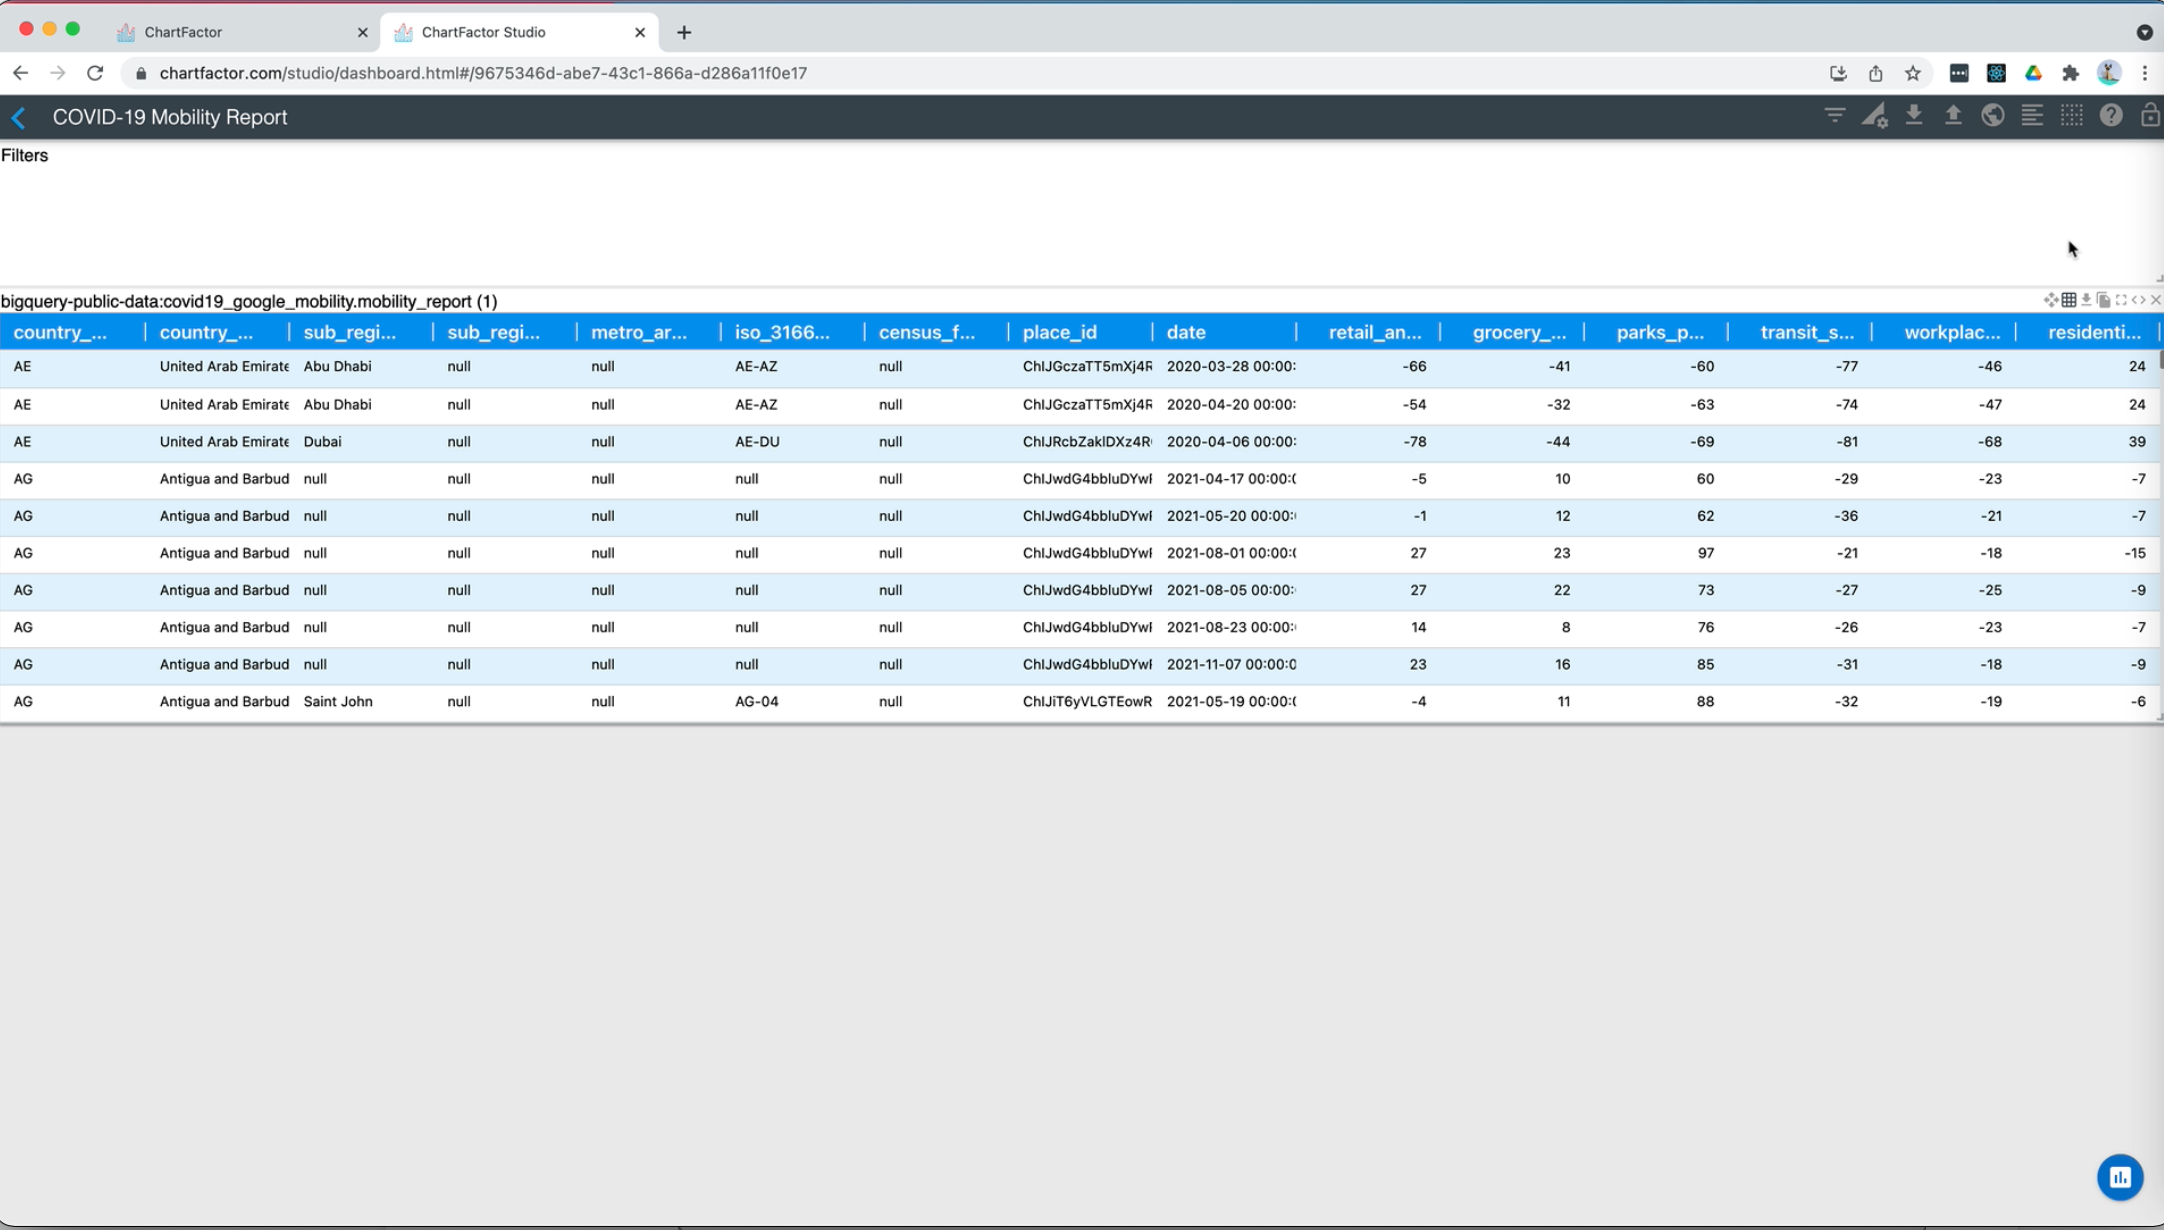Click the upload arrow in dashboard header
The image size is (2164, 1230).
coord(1952,116)
